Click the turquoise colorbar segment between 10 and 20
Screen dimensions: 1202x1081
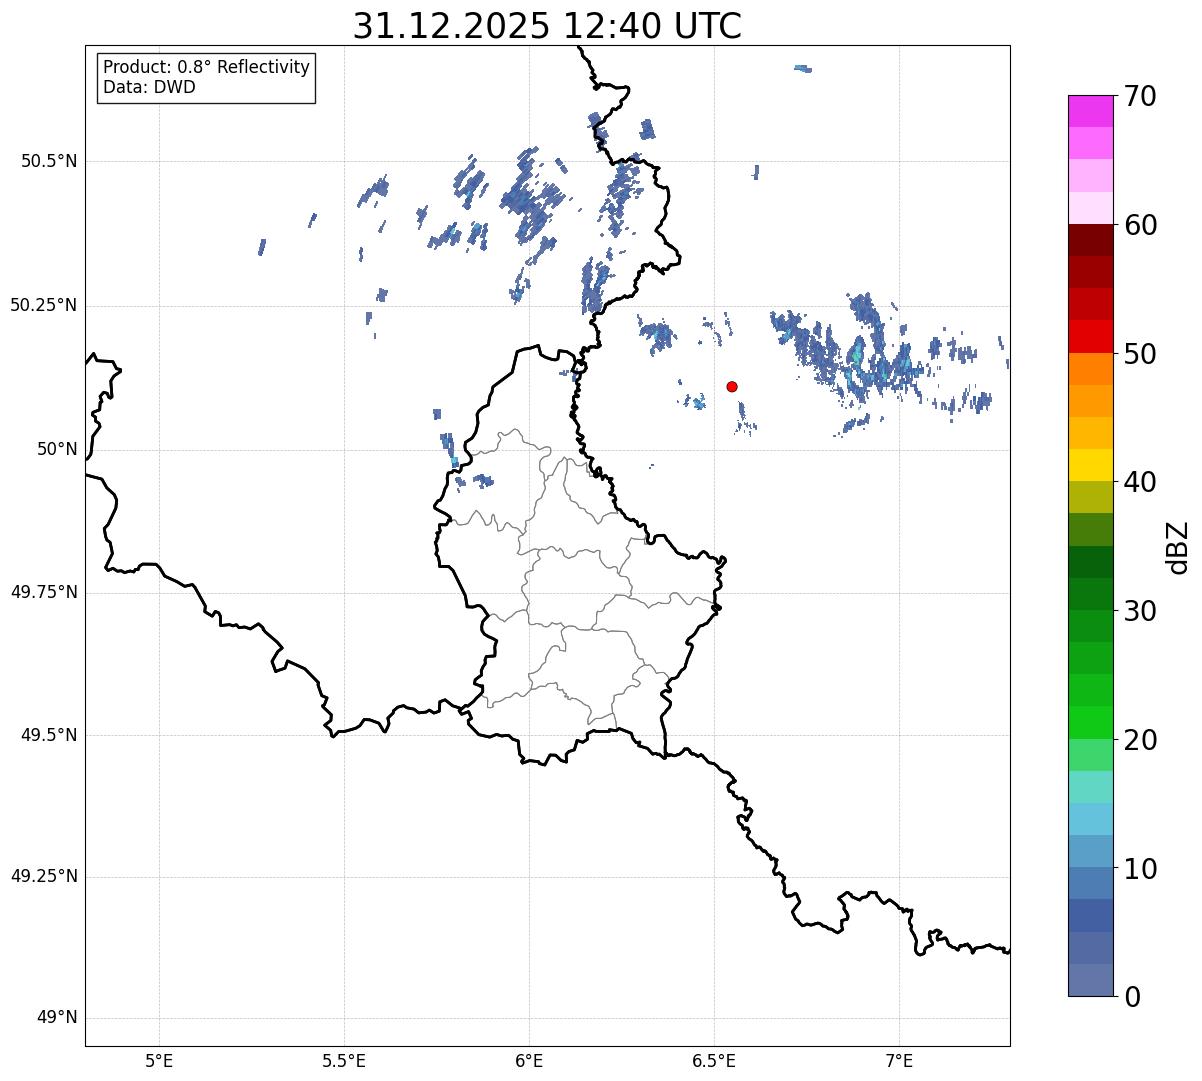click(x=1090, y=787)
